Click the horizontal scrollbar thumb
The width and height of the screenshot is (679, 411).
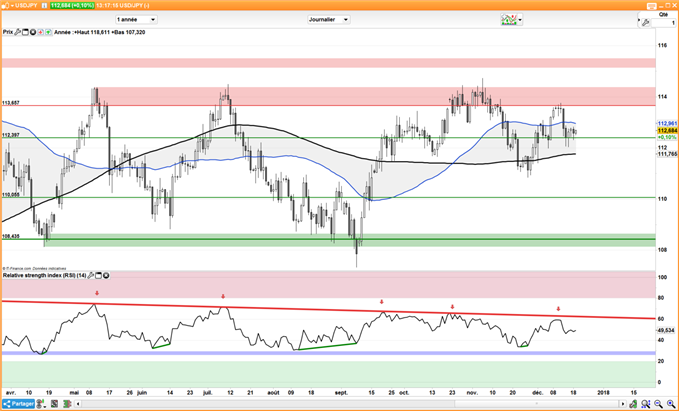[x=537, y=404]
